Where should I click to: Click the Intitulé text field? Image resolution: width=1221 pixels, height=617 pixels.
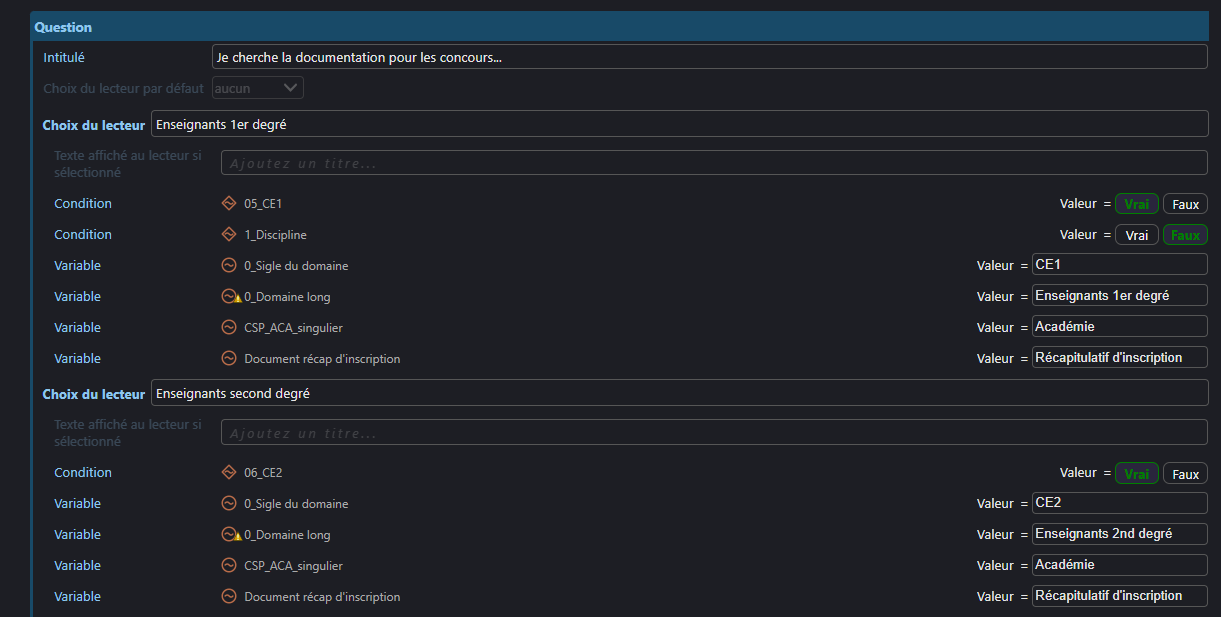[x=709, y=57]
